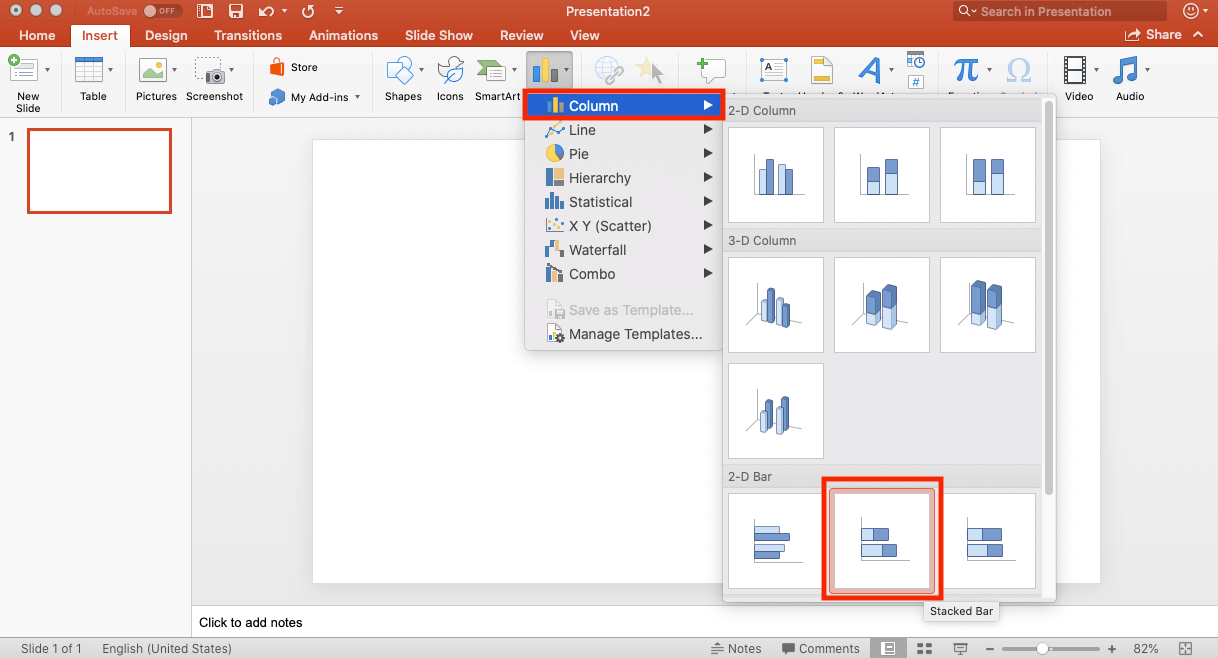Save the presentation with floppy disk icon
The width and height of the screenshot is (1218, 658).
[236, 11]
